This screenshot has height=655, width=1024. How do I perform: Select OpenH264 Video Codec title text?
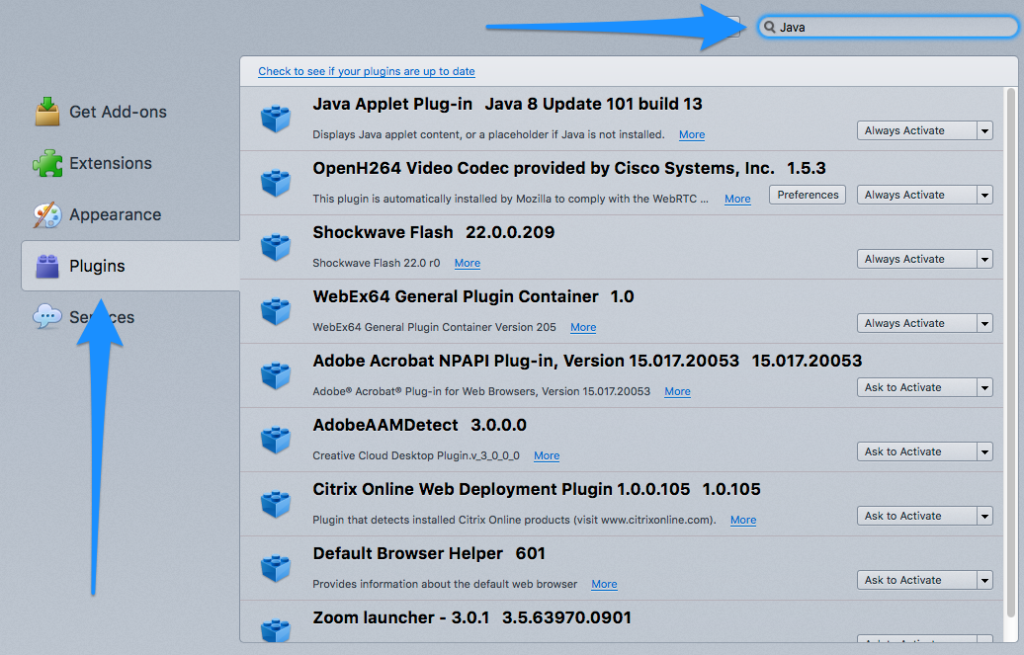point(569,168)
